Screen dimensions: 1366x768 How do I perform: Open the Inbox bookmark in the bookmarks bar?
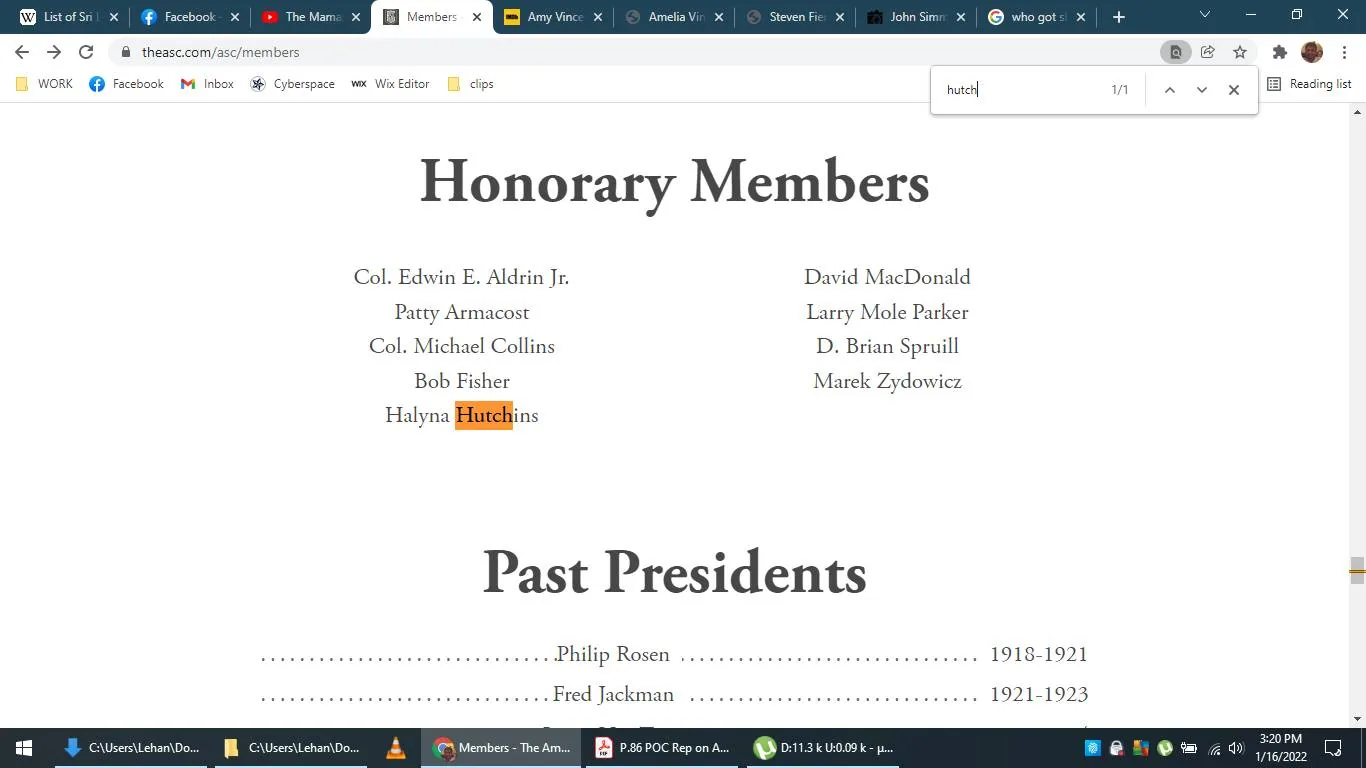pos(206,84)
